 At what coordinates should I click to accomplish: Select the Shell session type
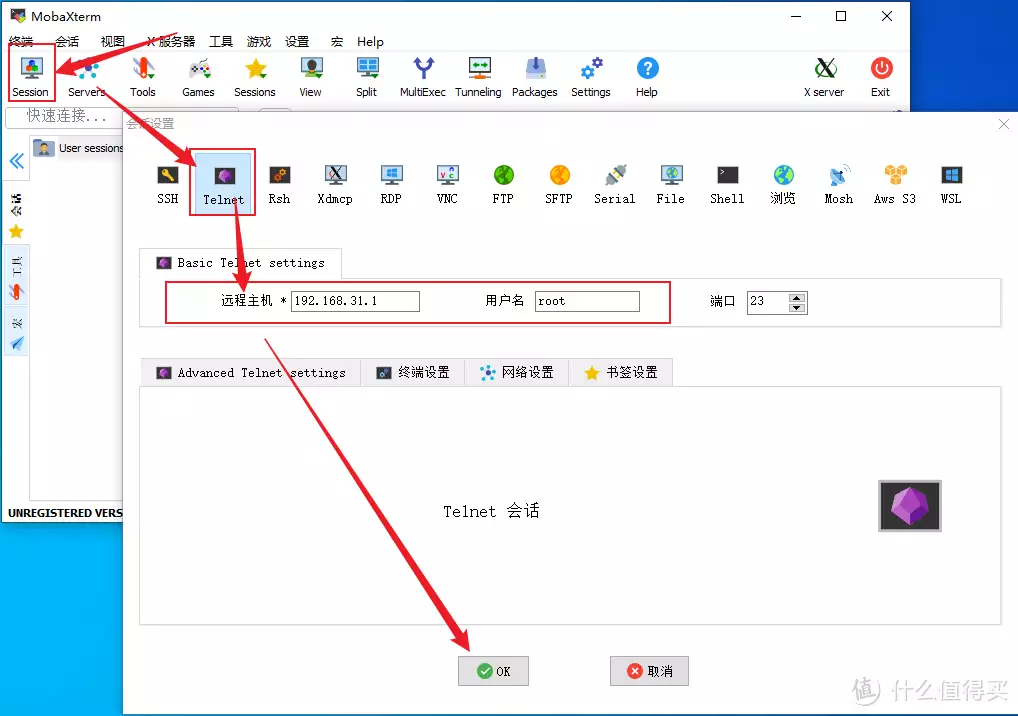click(x=727, y=184)
